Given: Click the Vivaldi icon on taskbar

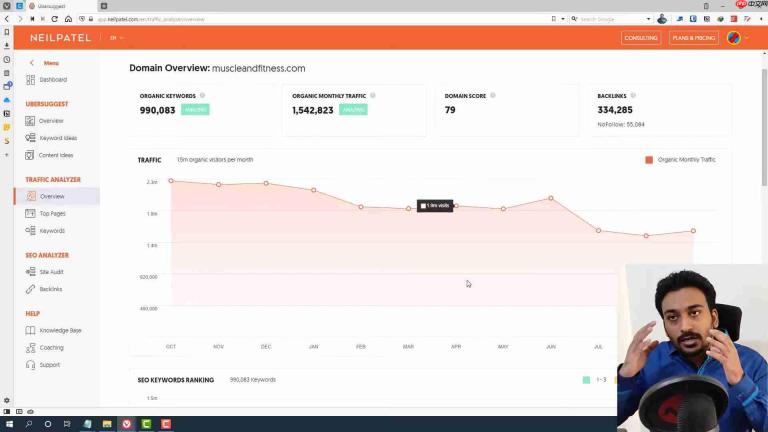Looking at the screenshot, I should (x=127, y=424).
